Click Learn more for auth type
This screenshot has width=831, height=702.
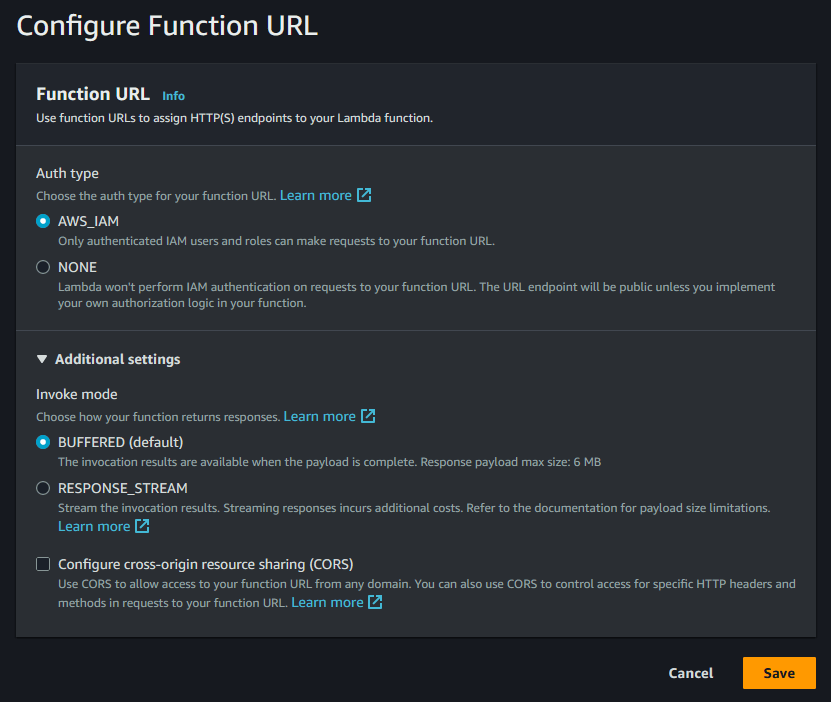317,195
